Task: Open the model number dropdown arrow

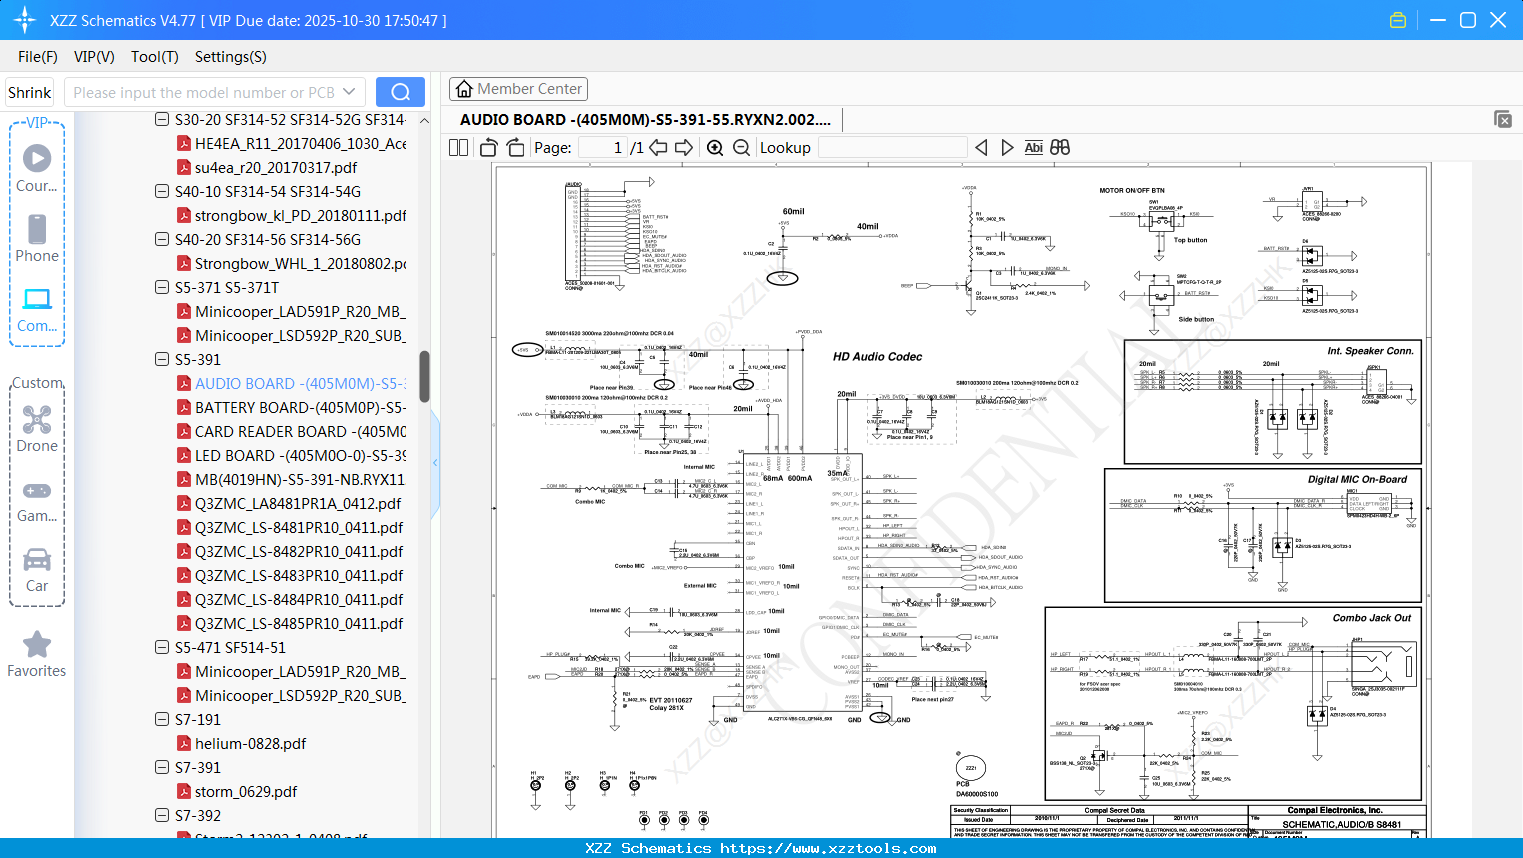Action: coord(349,92)
